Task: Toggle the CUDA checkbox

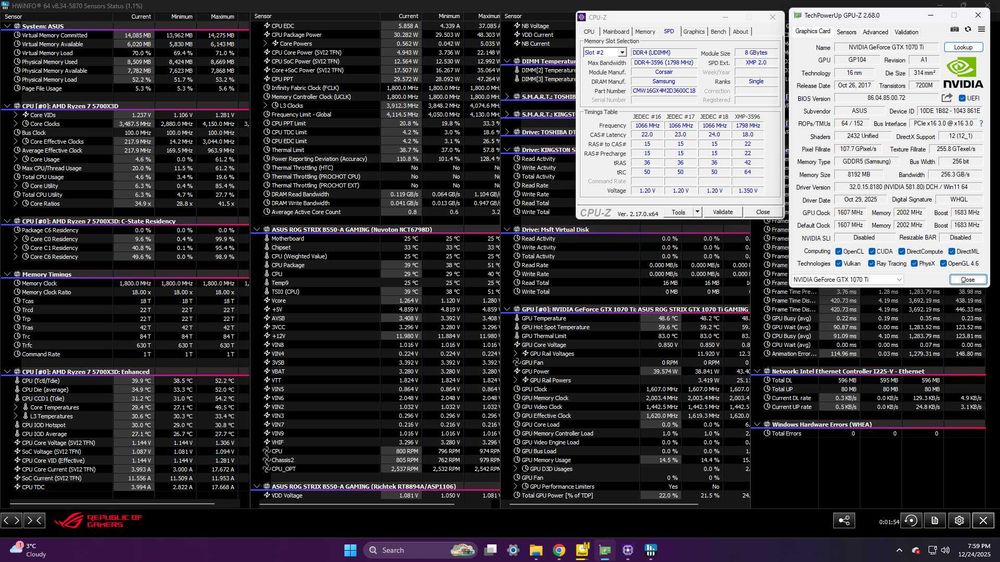Action: point(871,251)
